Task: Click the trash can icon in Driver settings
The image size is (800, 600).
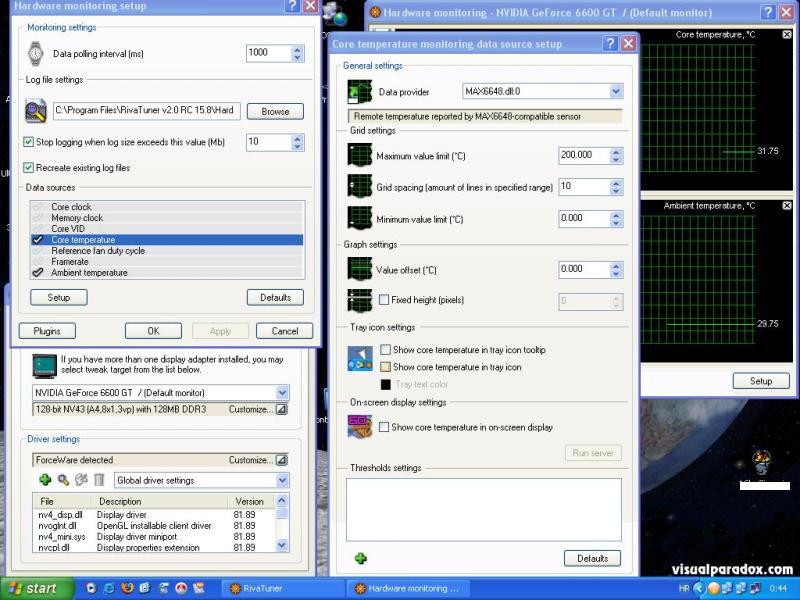Action: [99, 480]
